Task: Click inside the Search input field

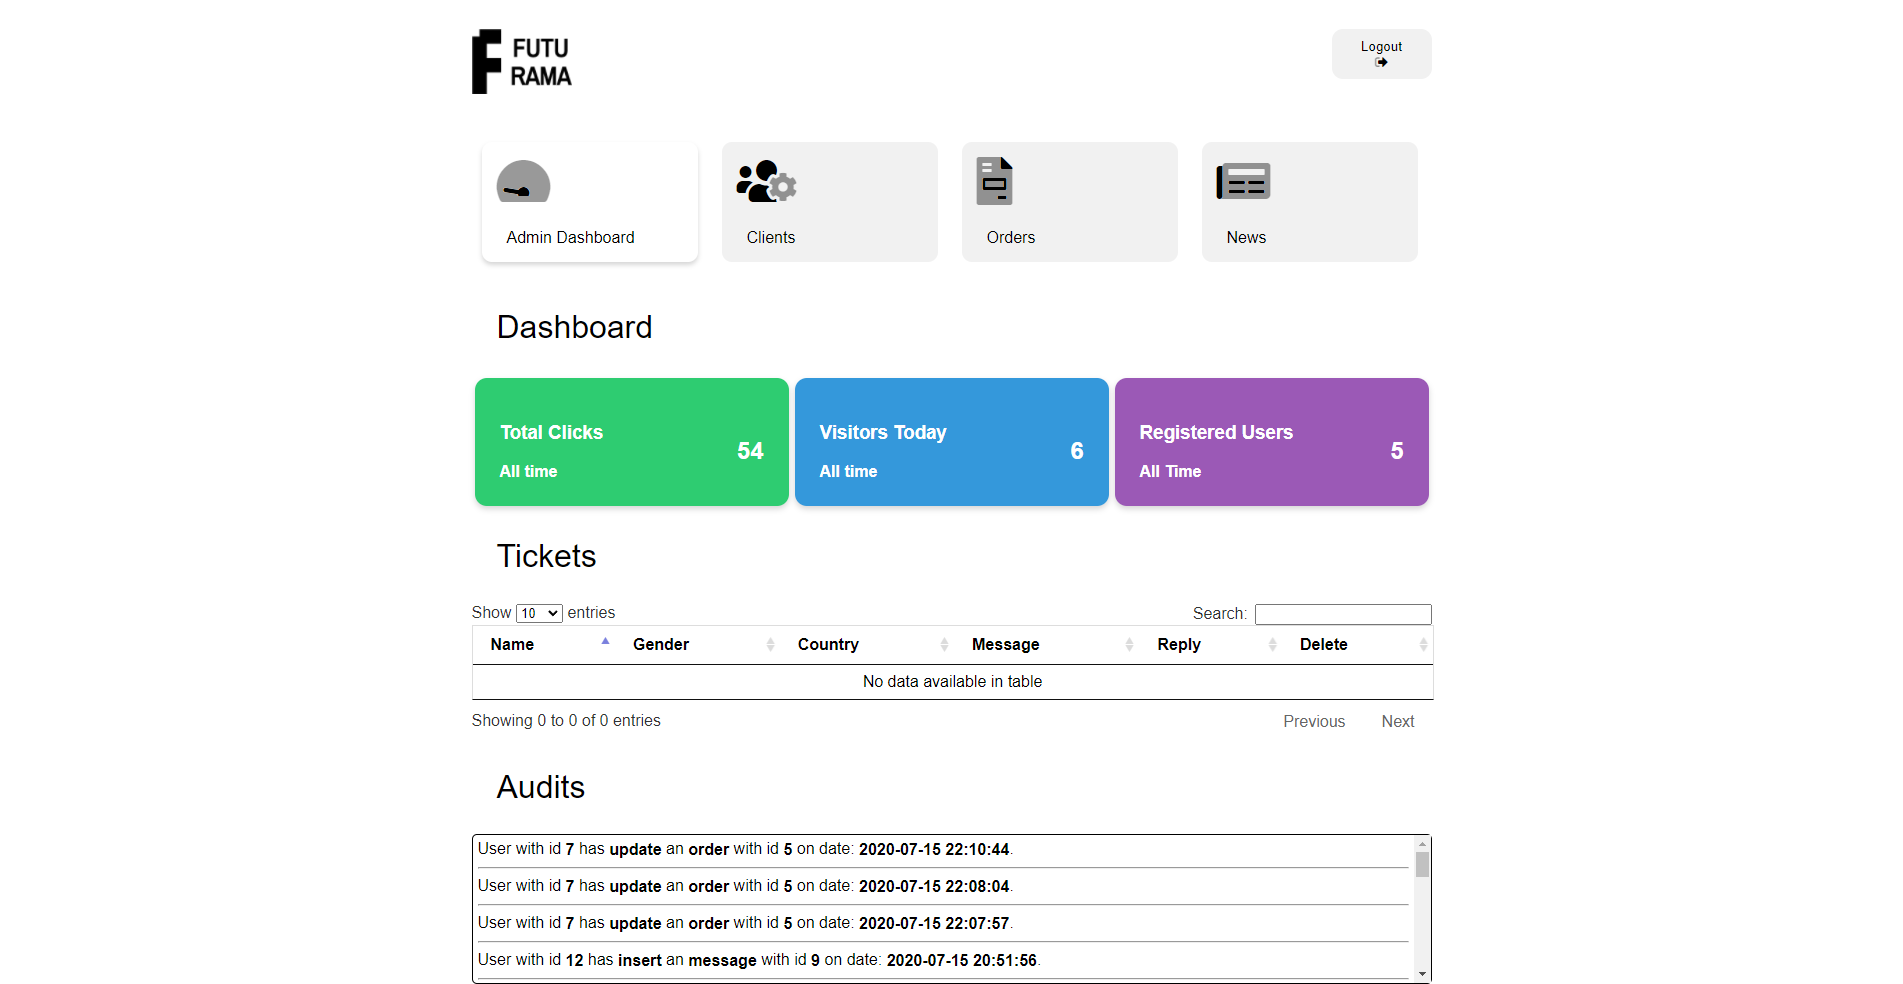Action: click(x=1343, y=613)
